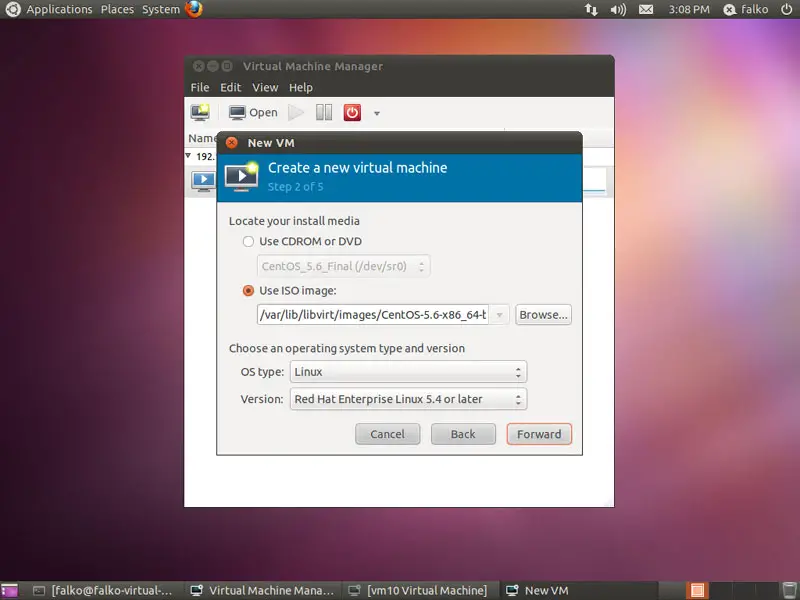This screenshot has width=800, height=600.
Task: Open the View menu in Virtual Machine Manager
Action: [x=265, y=87]
